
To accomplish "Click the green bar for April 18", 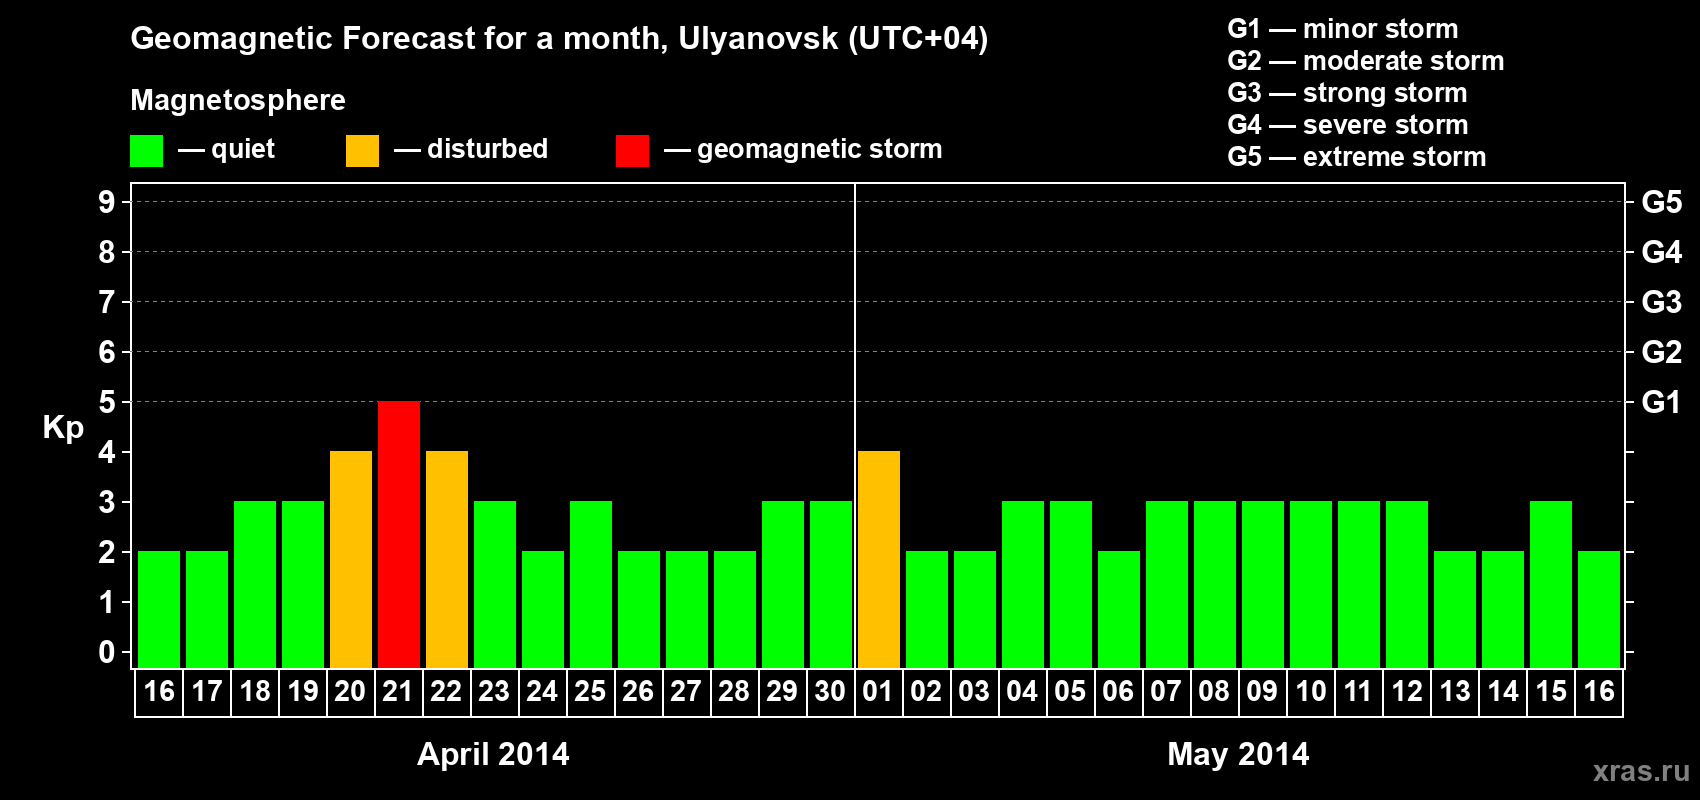I will [x=255, y=584].
